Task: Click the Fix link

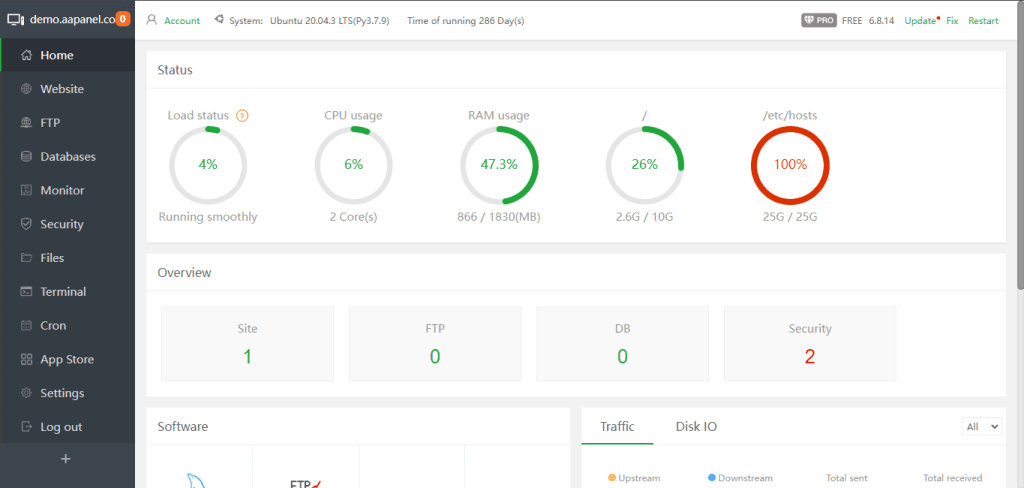Action: (952, 20)
